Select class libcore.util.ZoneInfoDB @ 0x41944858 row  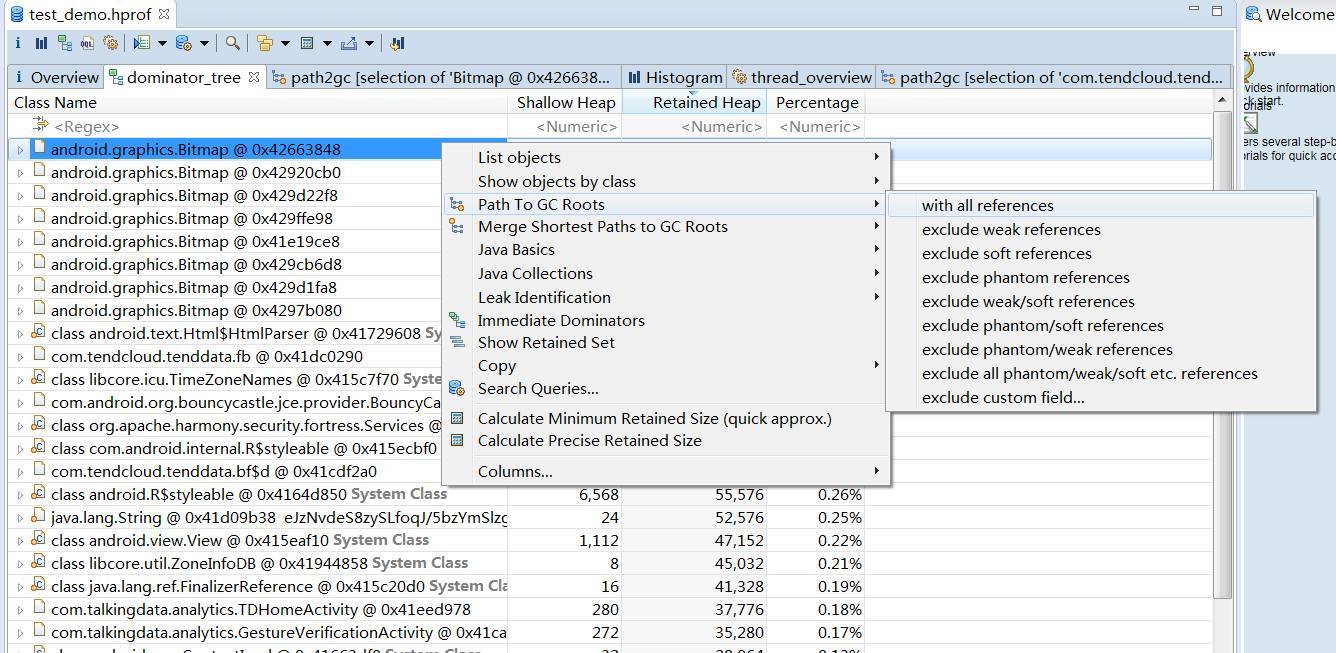(x=259, y=563)
